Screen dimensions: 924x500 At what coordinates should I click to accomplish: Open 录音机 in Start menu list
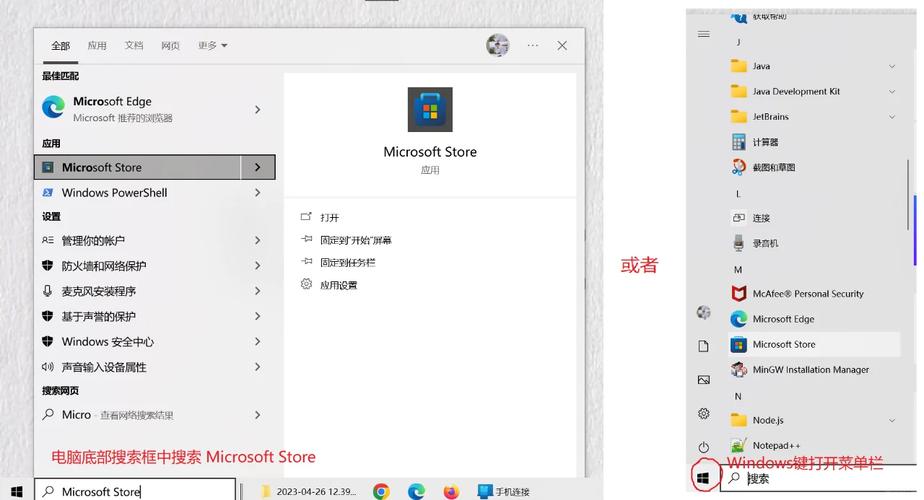tap(814, 243)
